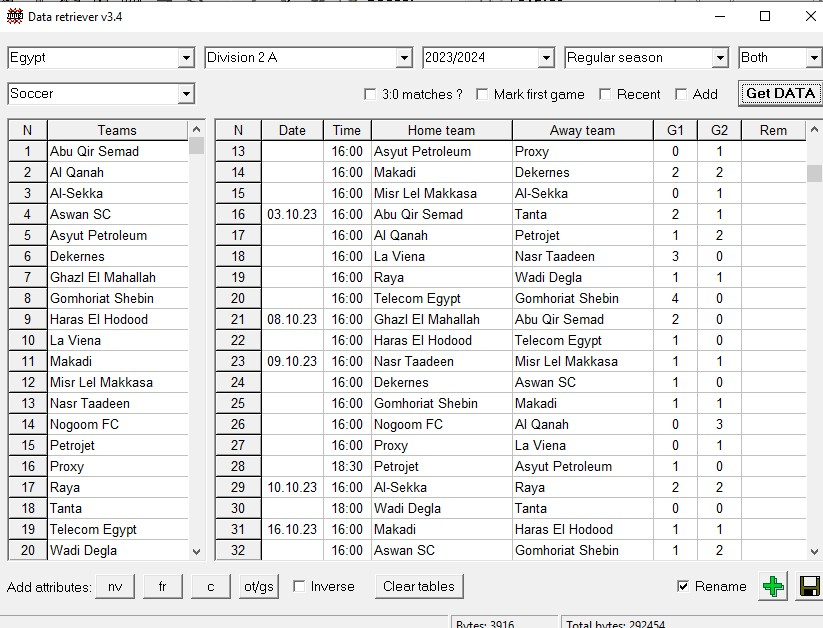The height and width of the screenshot is (628, 823).
Task: Click the green plus add icon
Action: [x=772, y=587]
